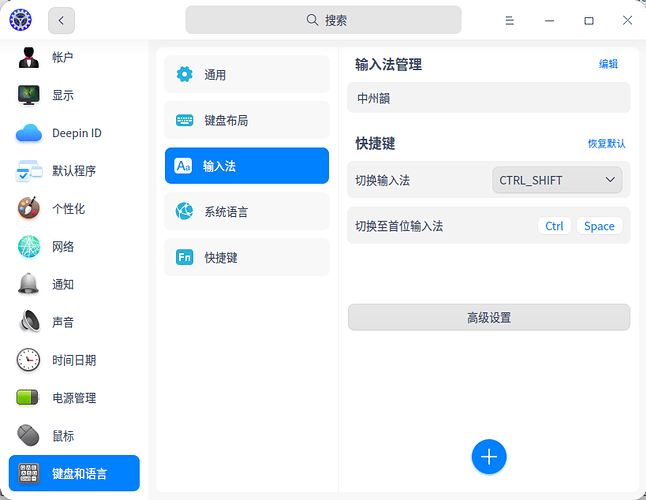The width and height of the screenshot is (646, 500).
Task: Open the 默认程序 default apps icon
Action: (x=28, y=171)
